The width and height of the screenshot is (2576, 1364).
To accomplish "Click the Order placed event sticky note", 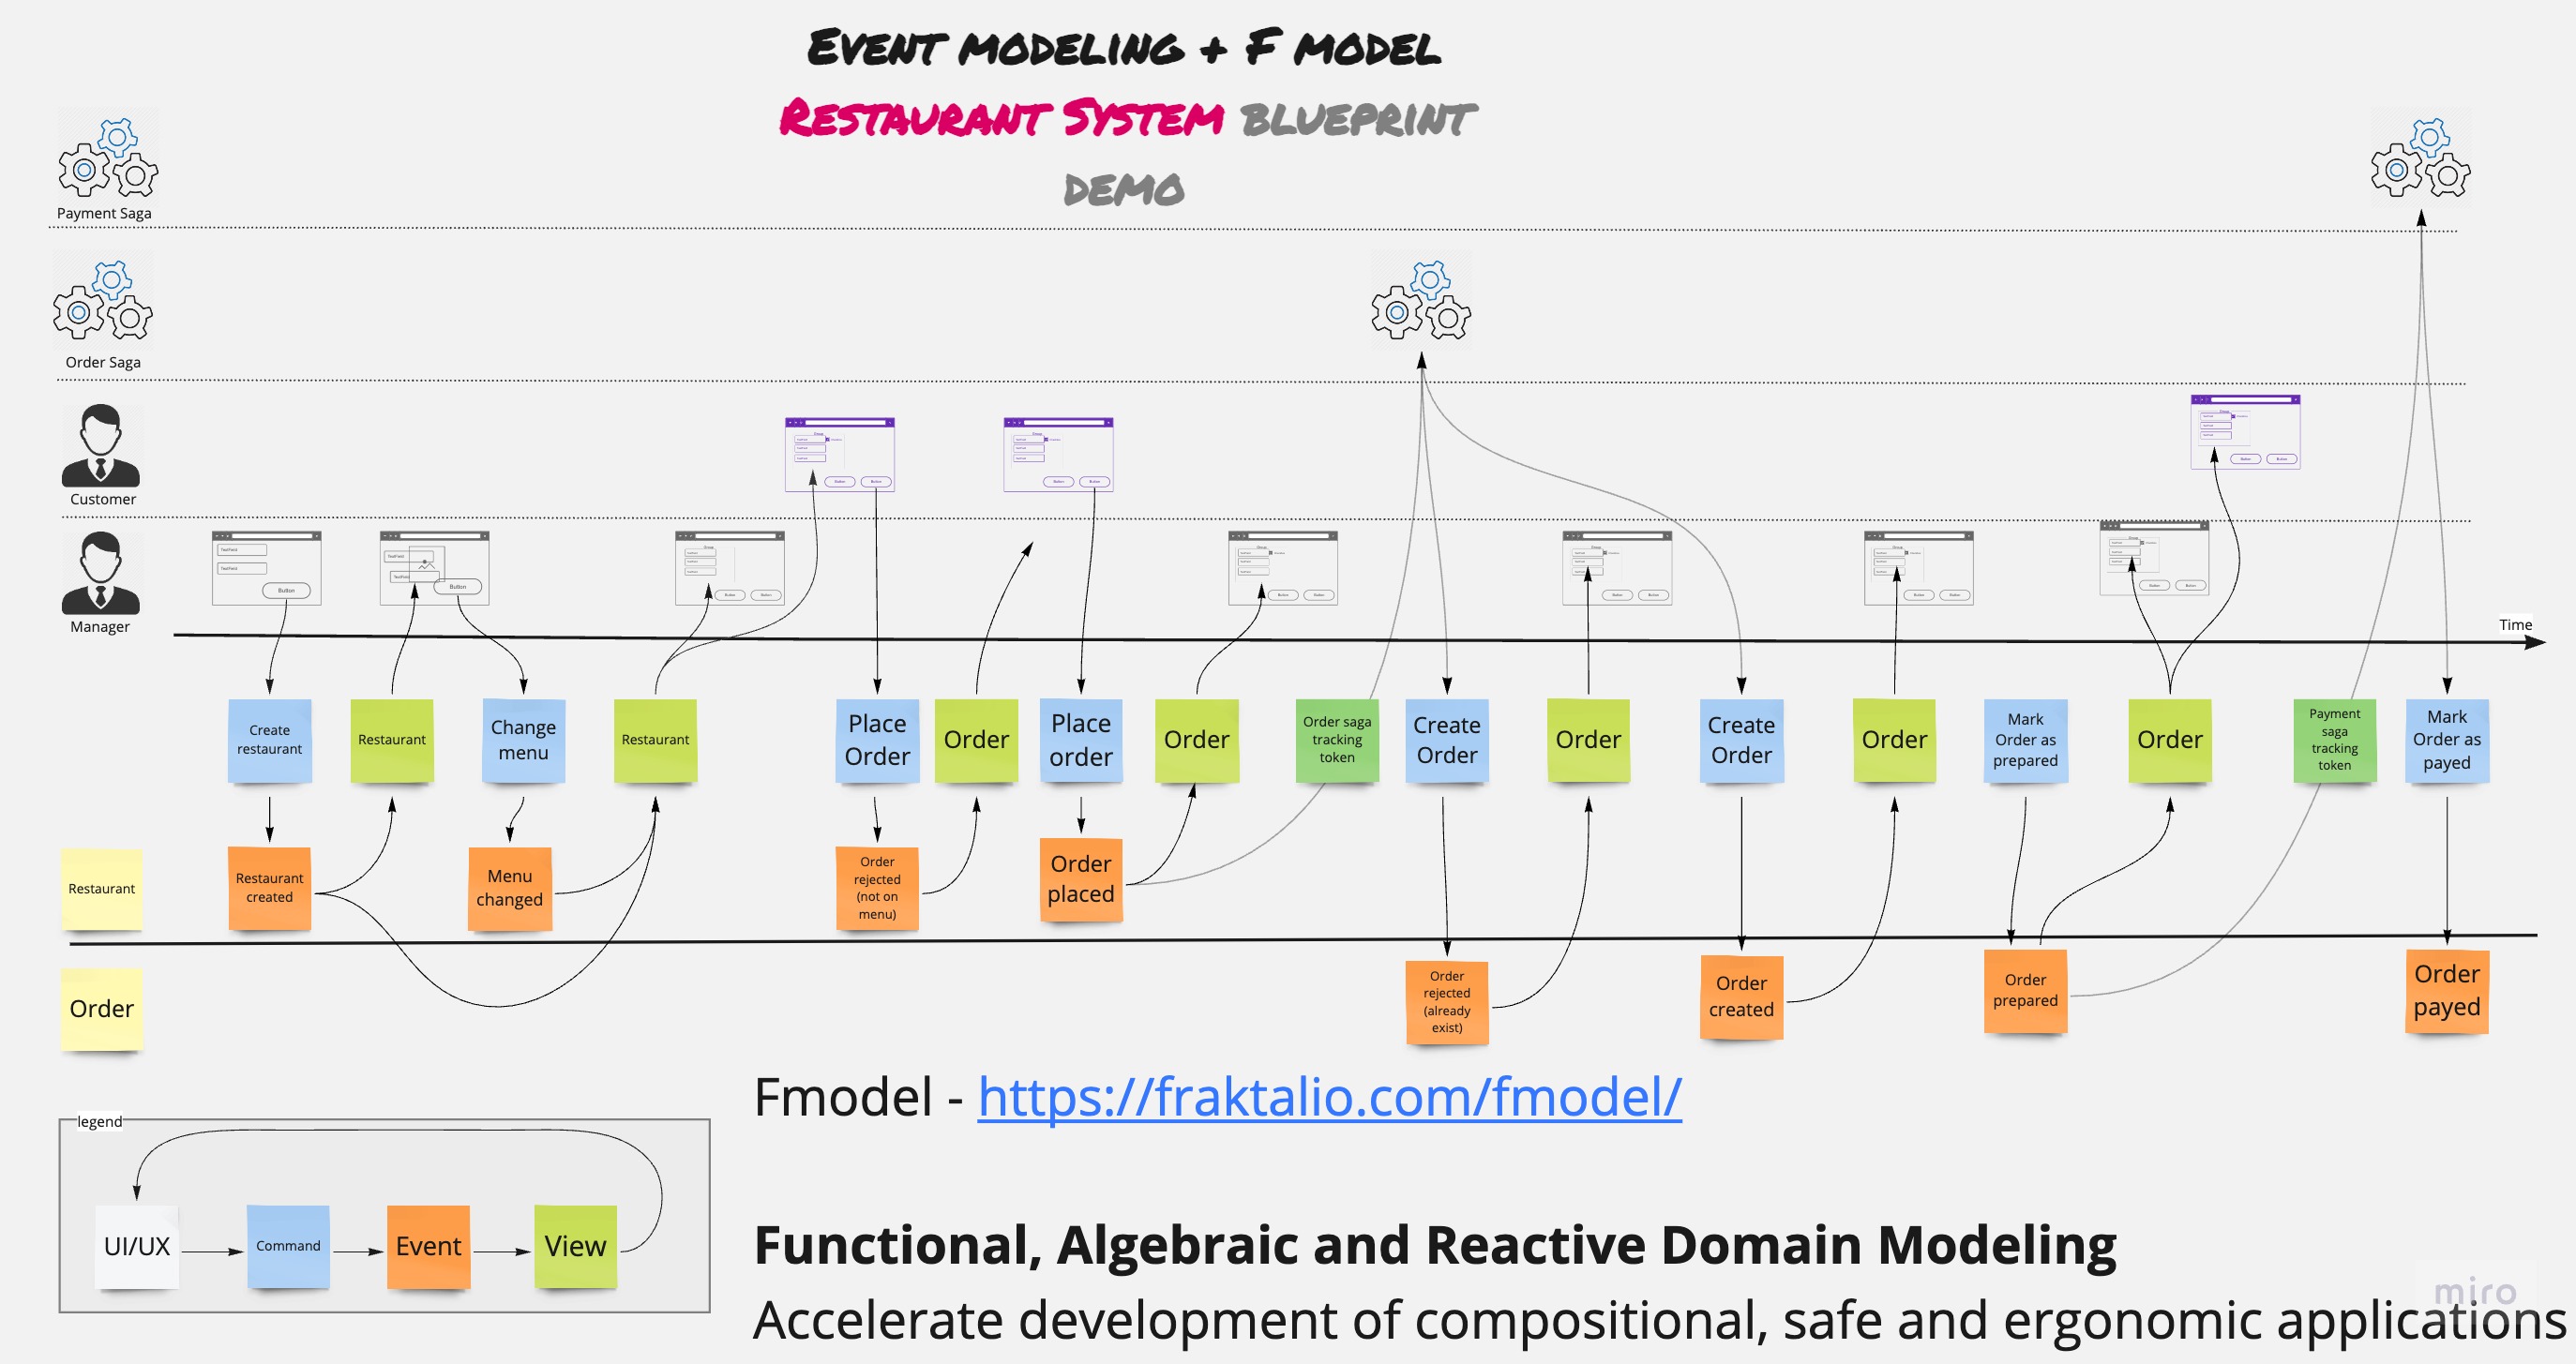I will coord(1078,876).
